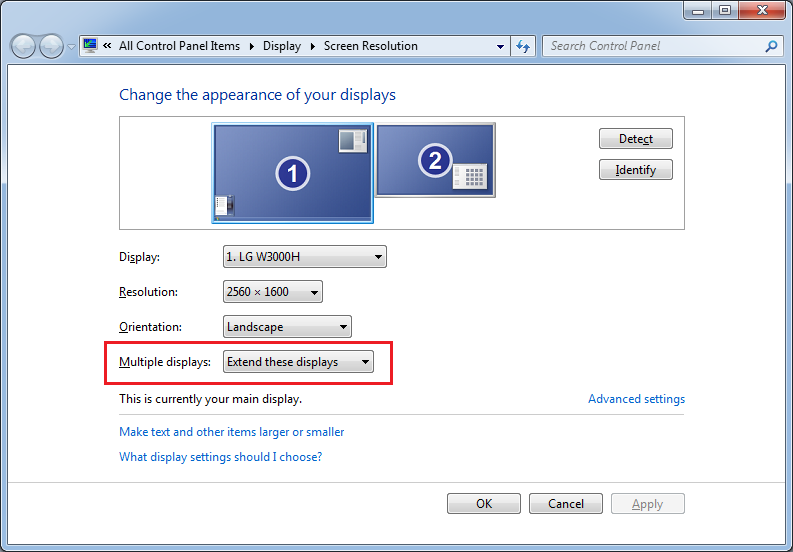Go to Display breadcrumb
The image size is (793, 552).
click(x=282, y=46)
